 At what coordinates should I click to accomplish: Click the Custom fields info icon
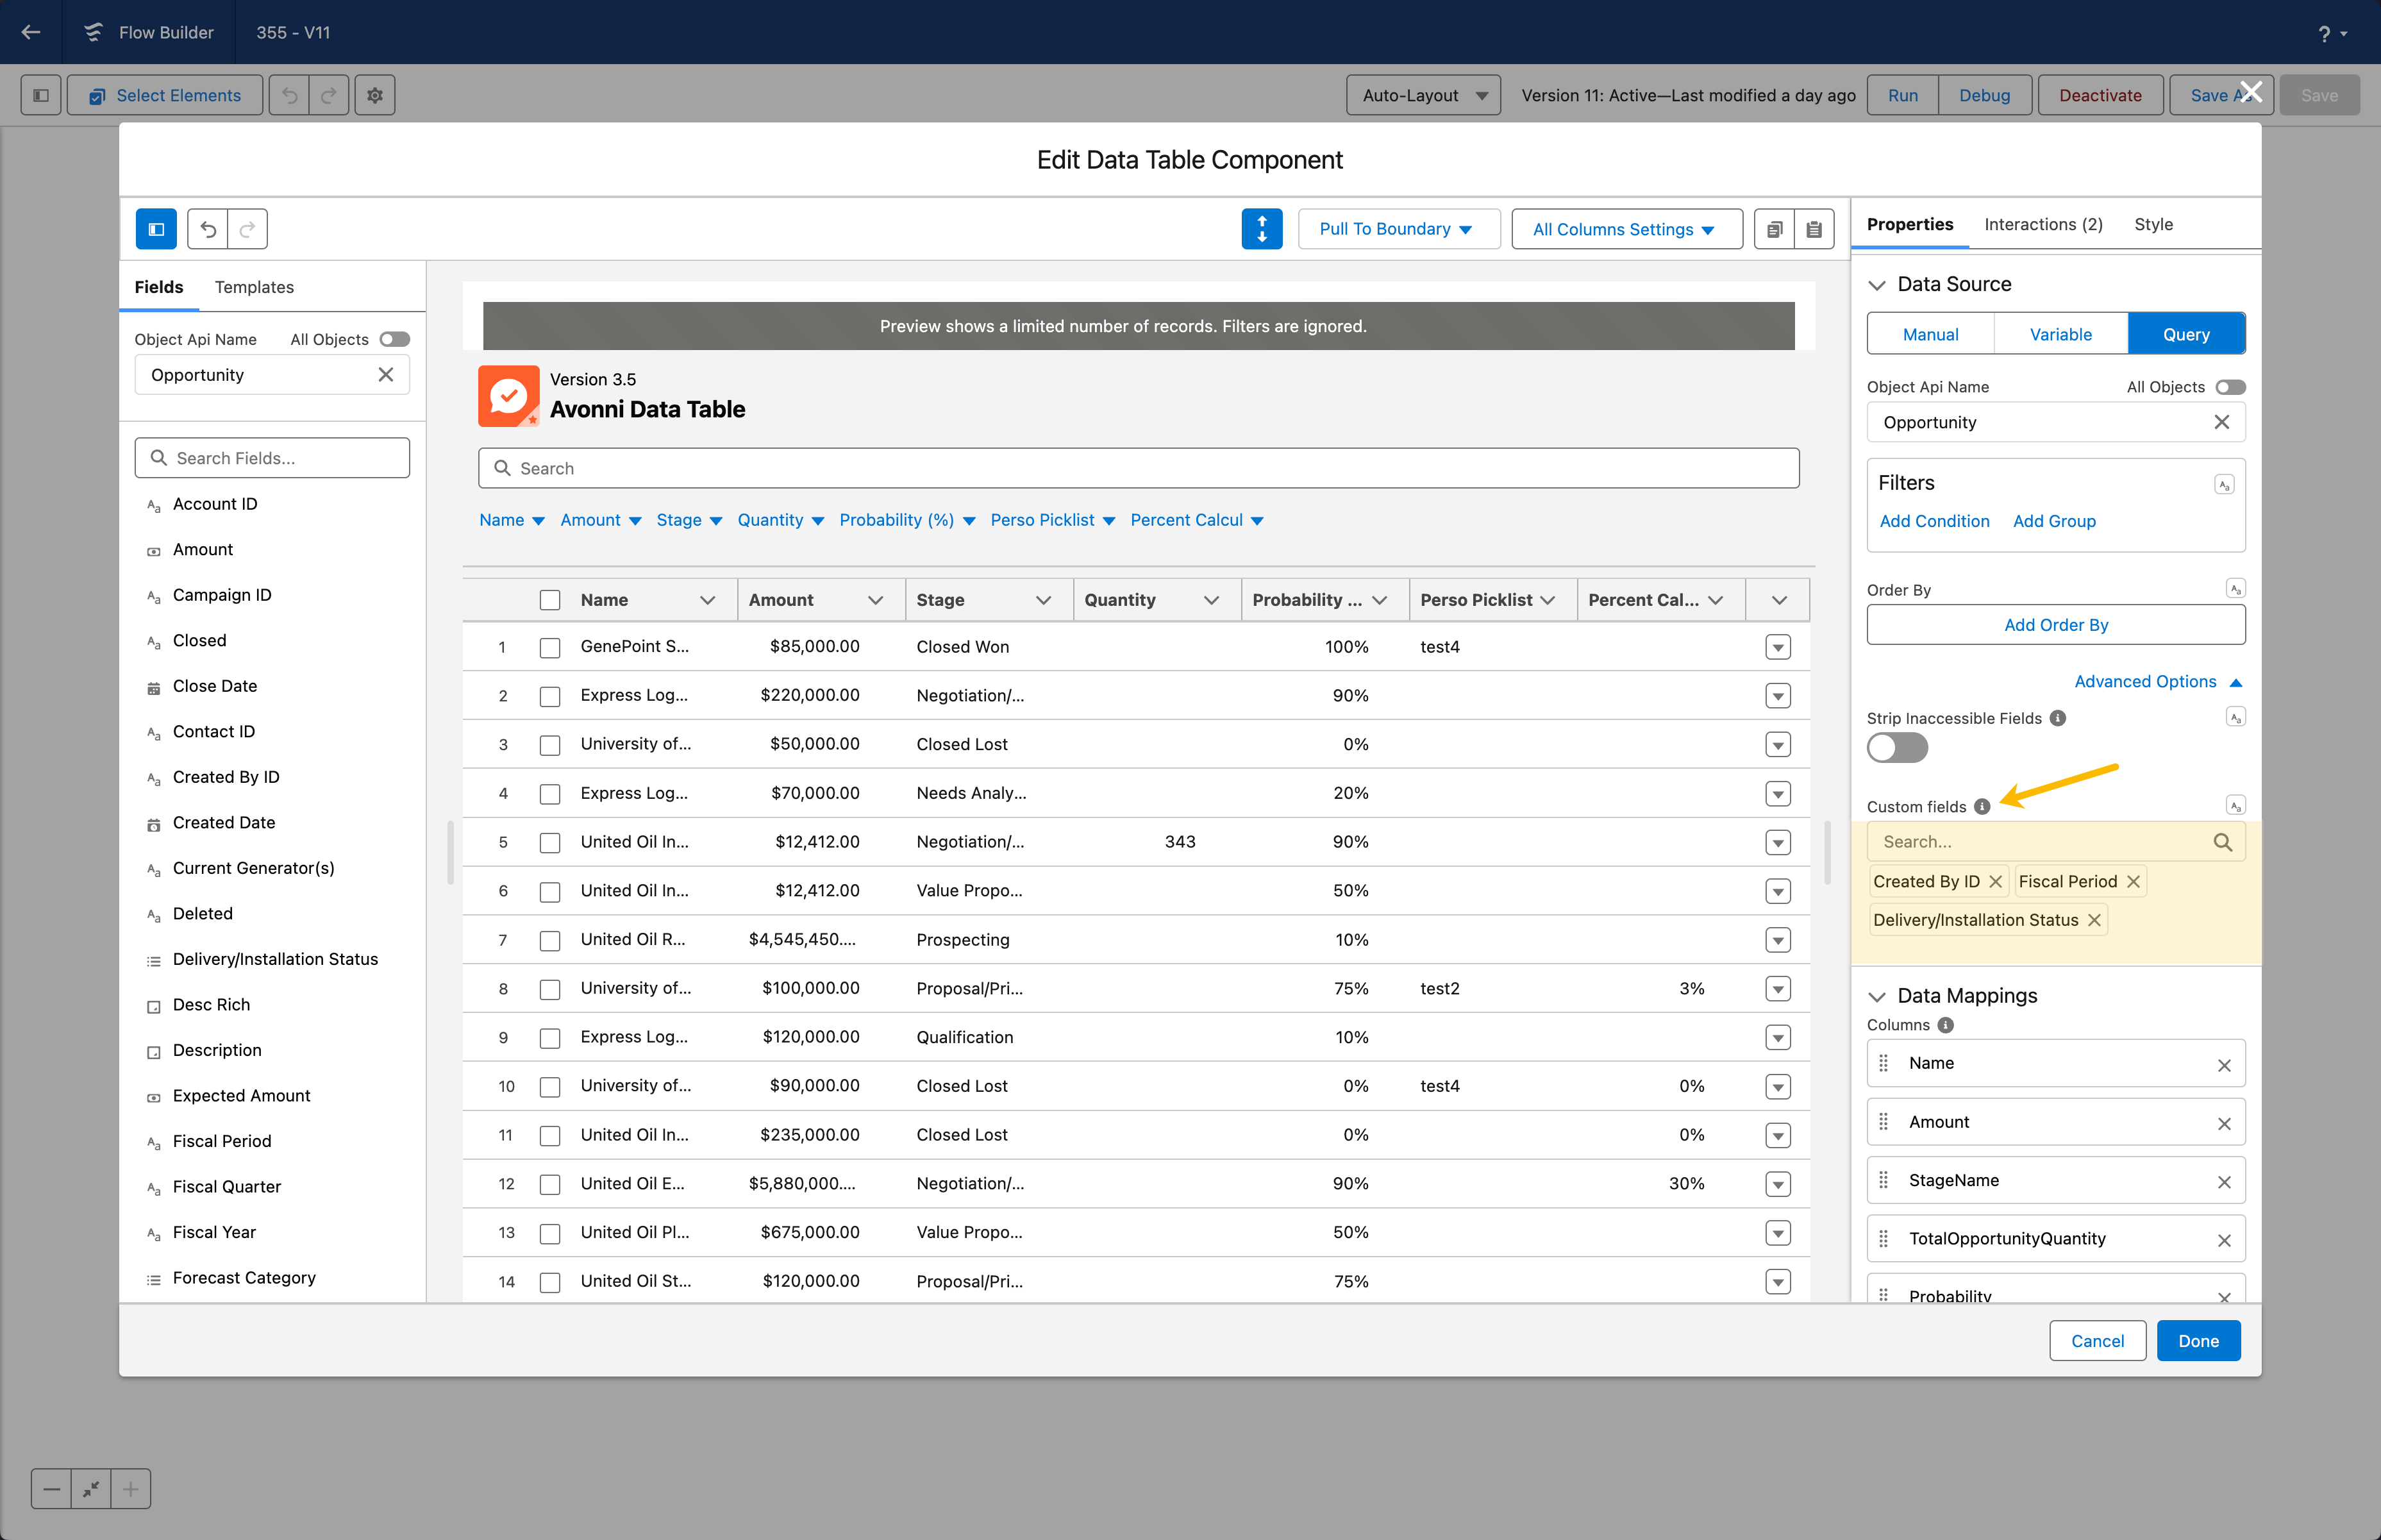[1982, 806]
